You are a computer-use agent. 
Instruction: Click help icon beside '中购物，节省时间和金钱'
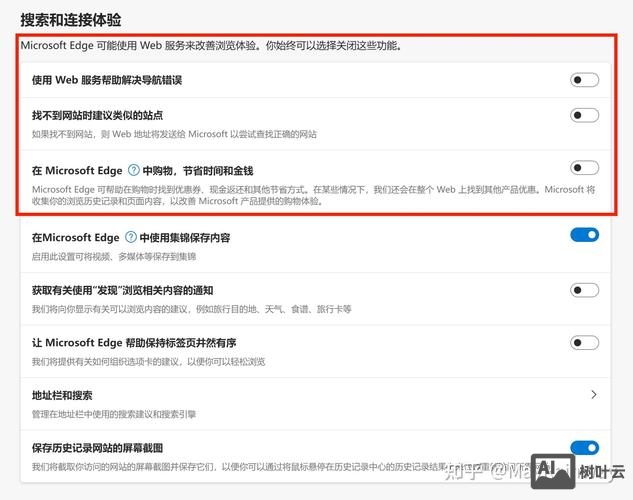tap(134, 170)
